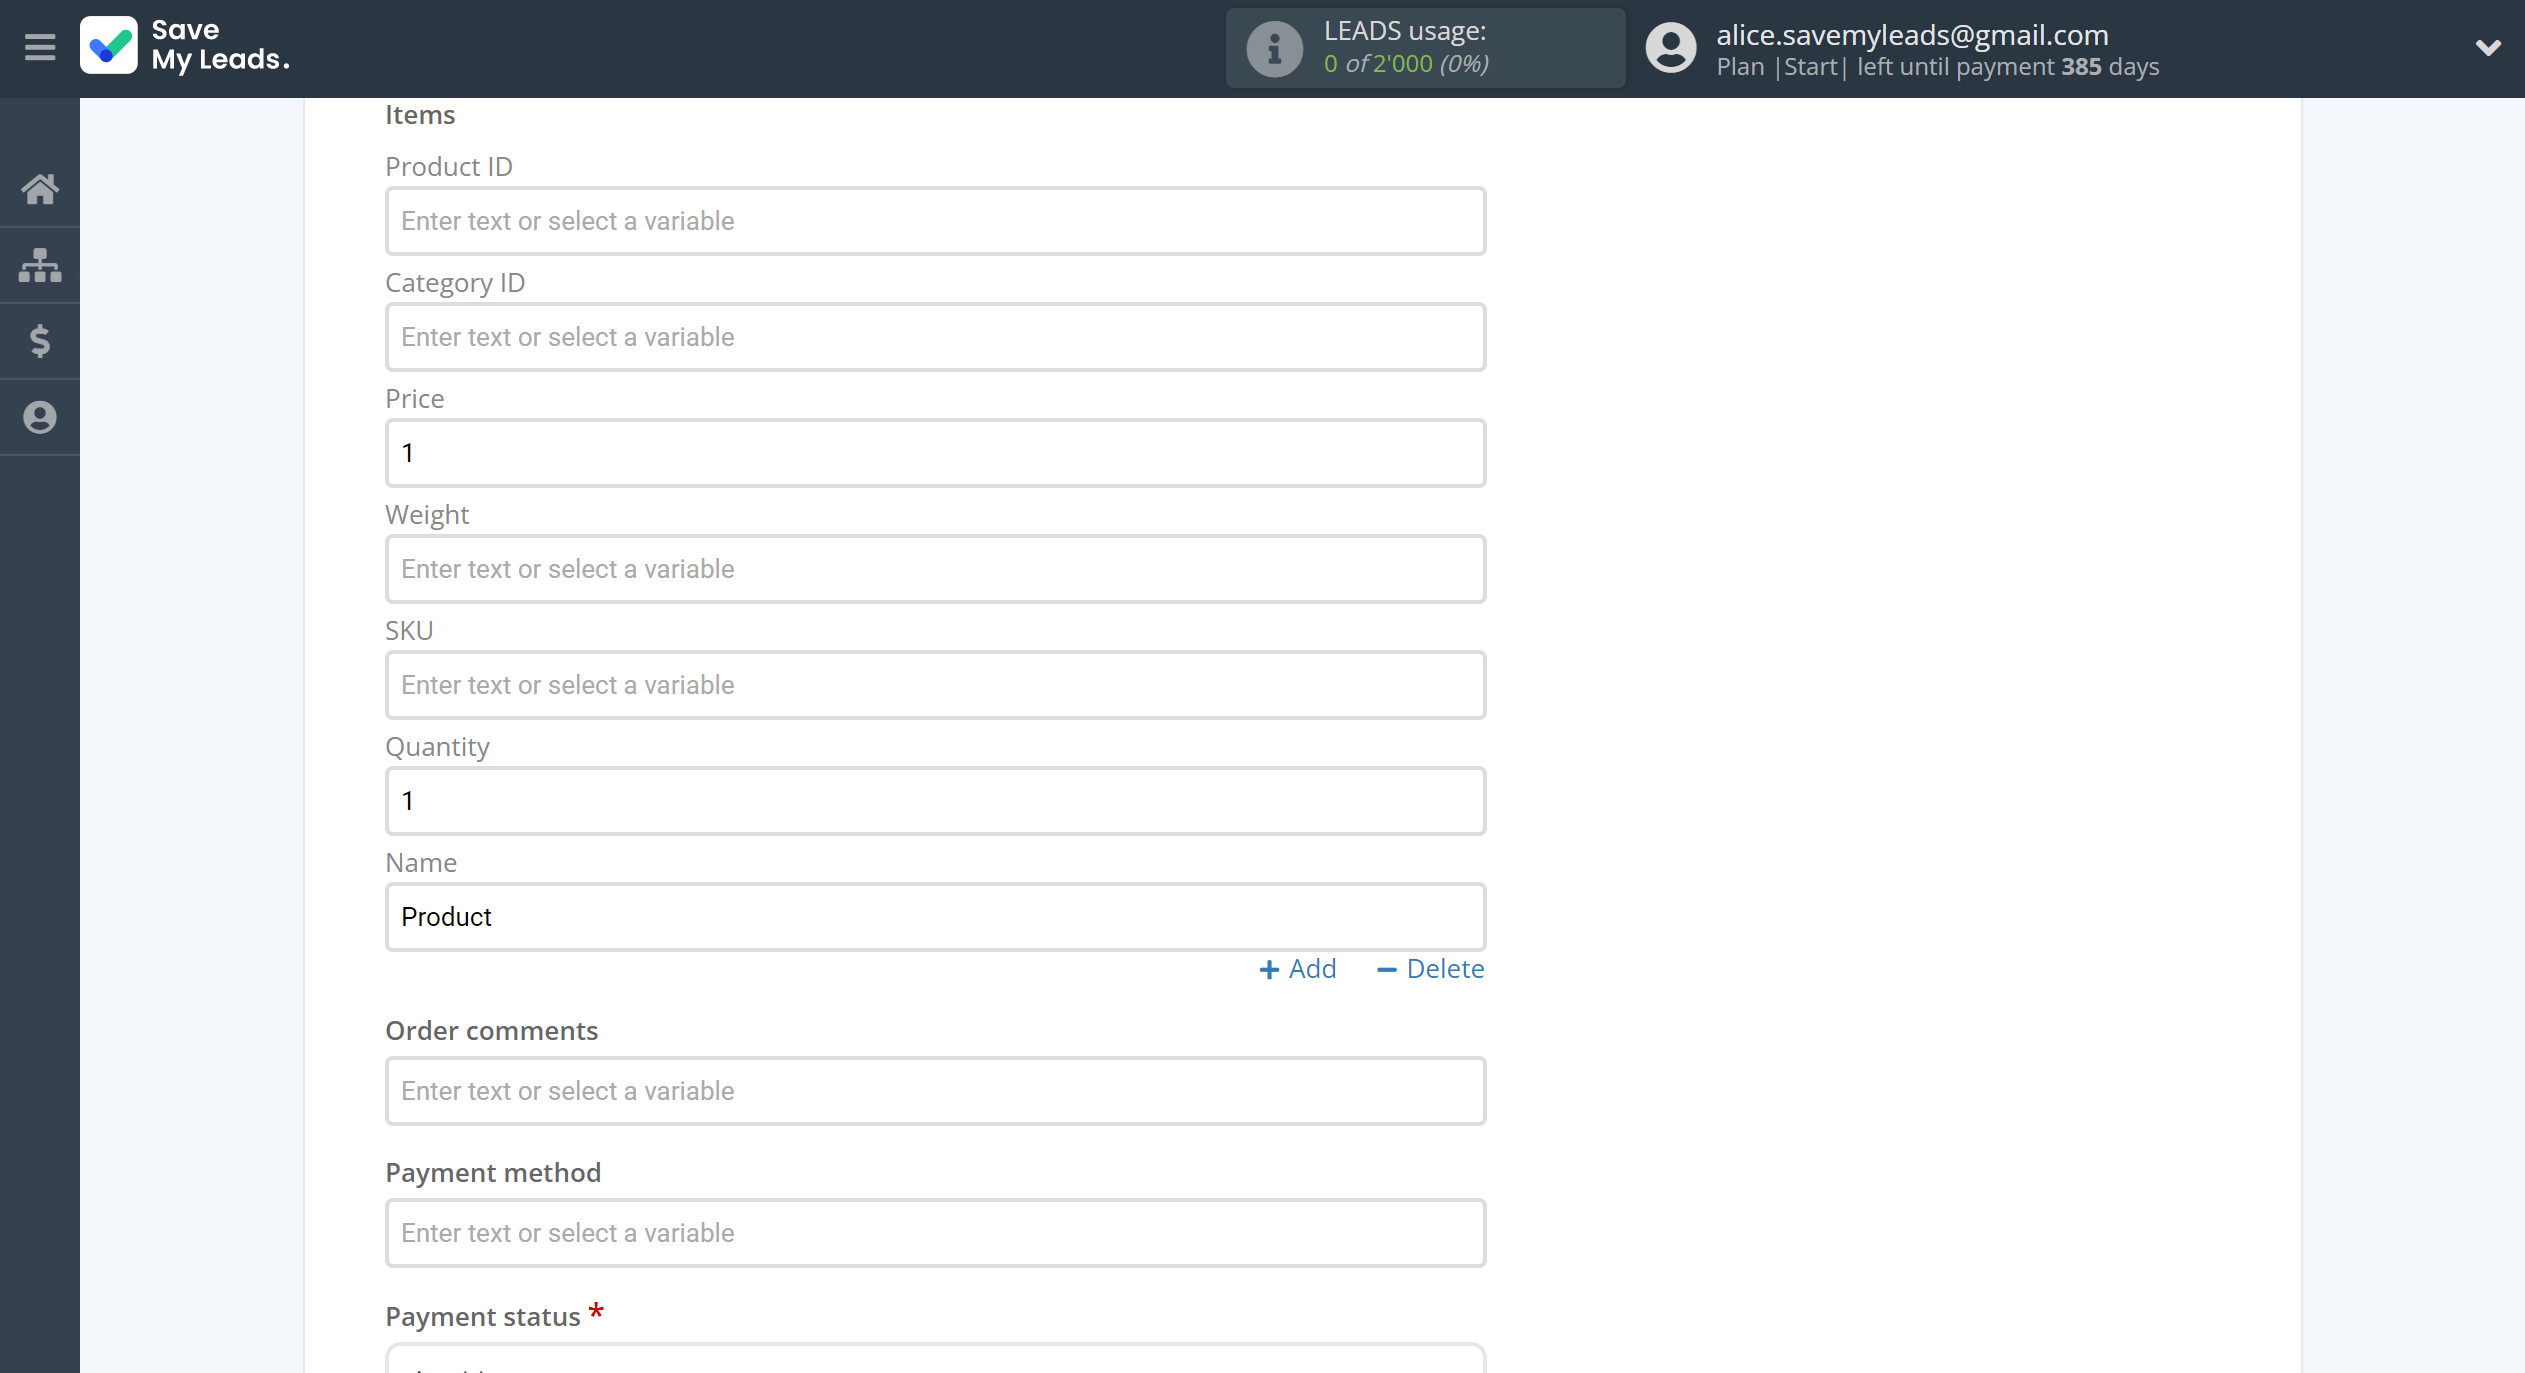Click the Items section heading
The width and height of the screenshot is (2525, 1373).
point(420,115)
